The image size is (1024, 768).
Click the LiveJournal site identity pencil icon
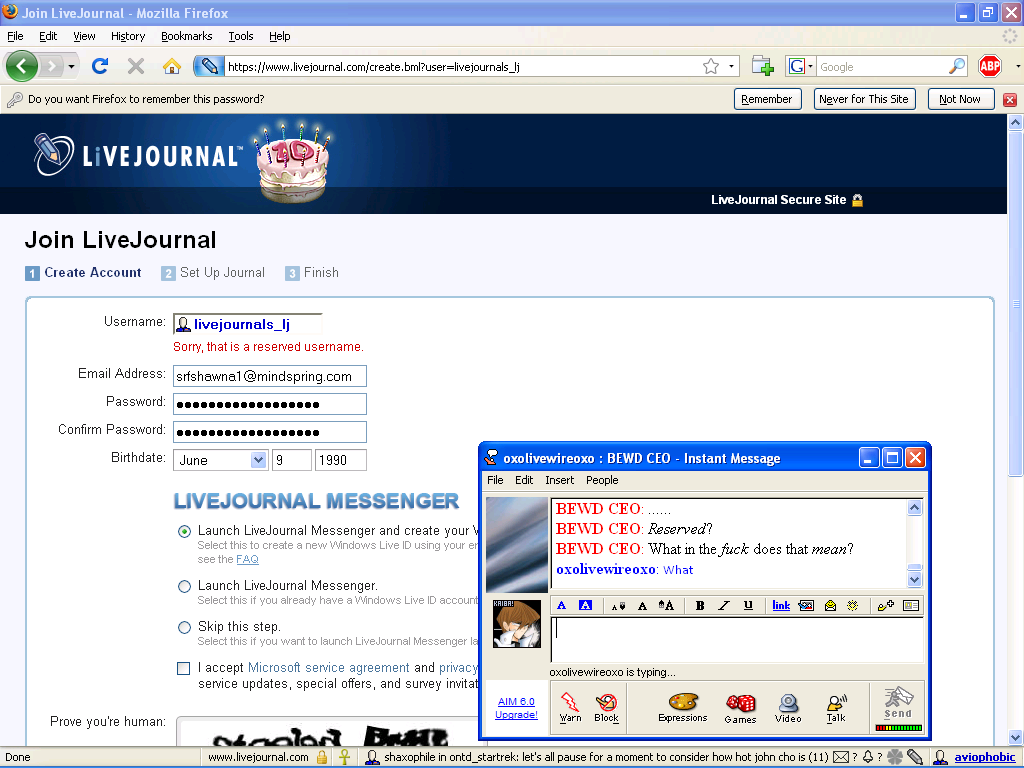coord(209,66)
